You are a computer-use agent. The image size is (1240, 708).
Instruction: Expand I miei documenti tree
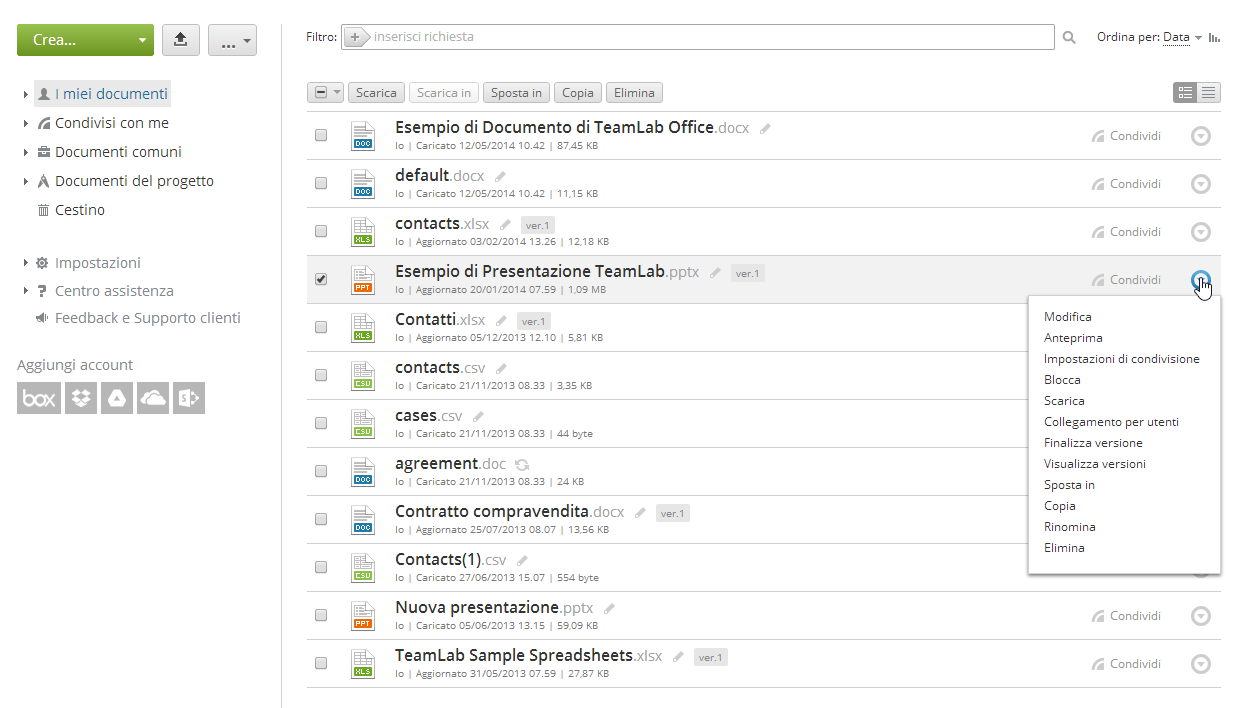coord(26,94)
